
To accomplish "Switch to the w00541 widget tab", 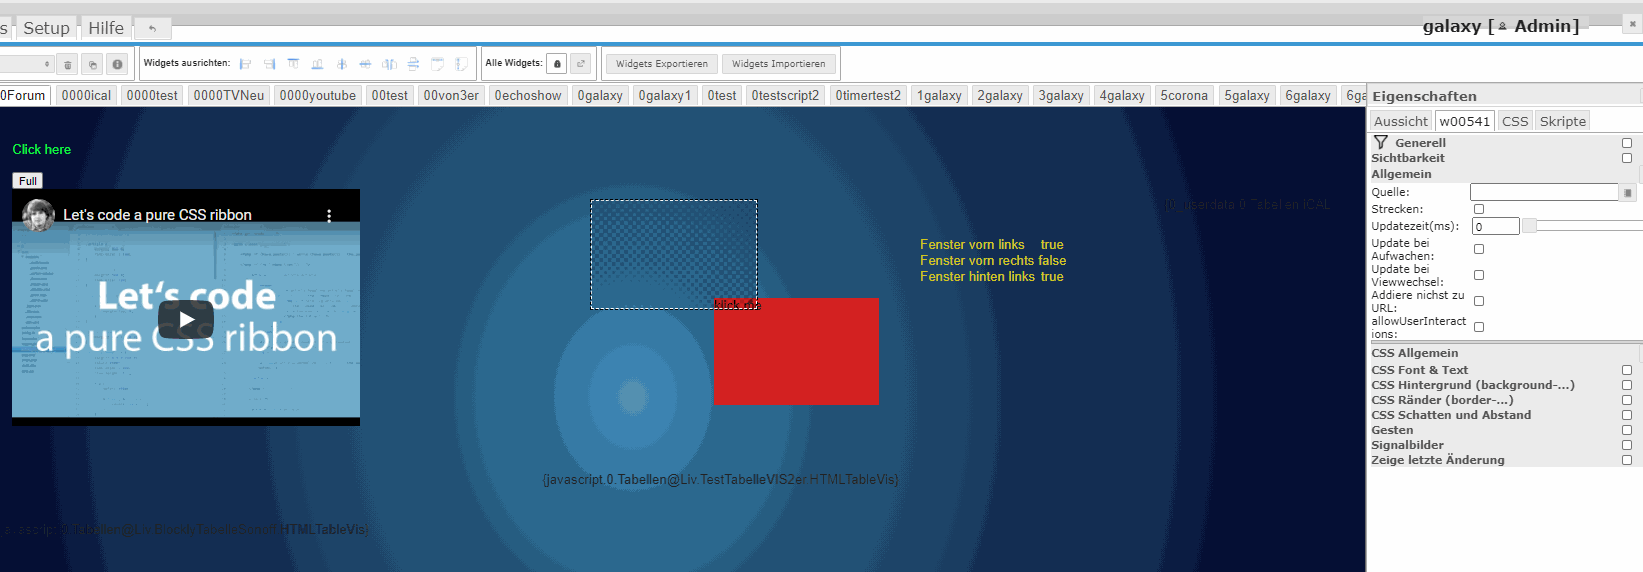I will point(1465,121).
